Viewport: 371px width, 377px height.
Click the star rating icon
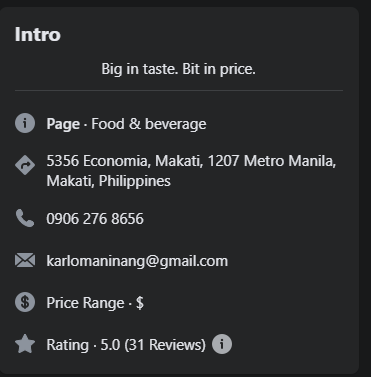[25, 344]
